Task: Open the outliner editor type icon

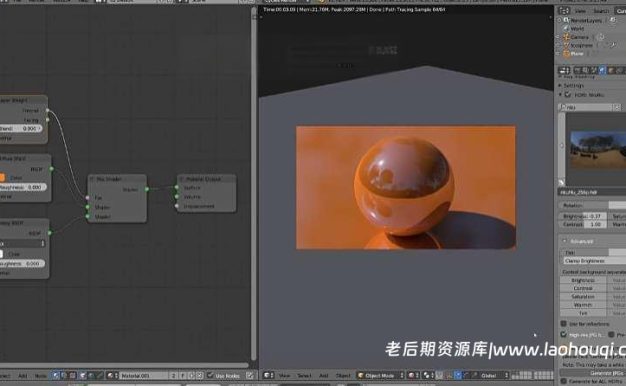Action: tap(564, 11)
